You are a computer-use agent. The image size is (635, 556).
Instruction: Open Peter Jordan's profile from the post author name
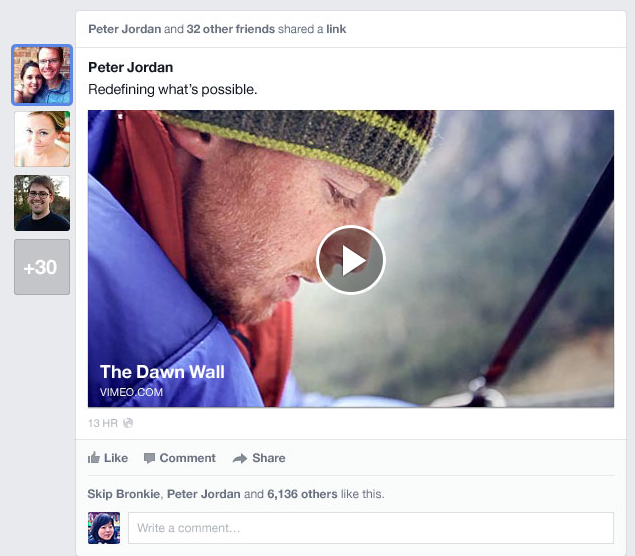tap(130, 67)
